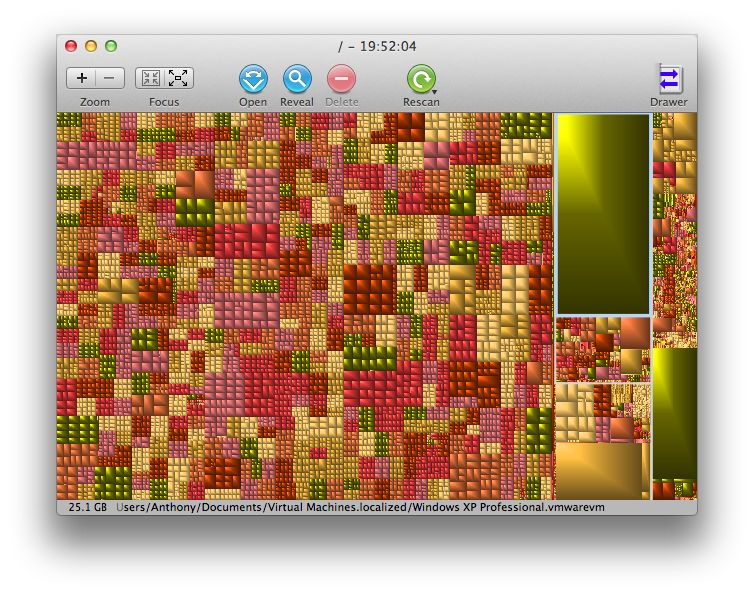
Task: Select the large golden block at bottom right
Action: tap(599, 471)
